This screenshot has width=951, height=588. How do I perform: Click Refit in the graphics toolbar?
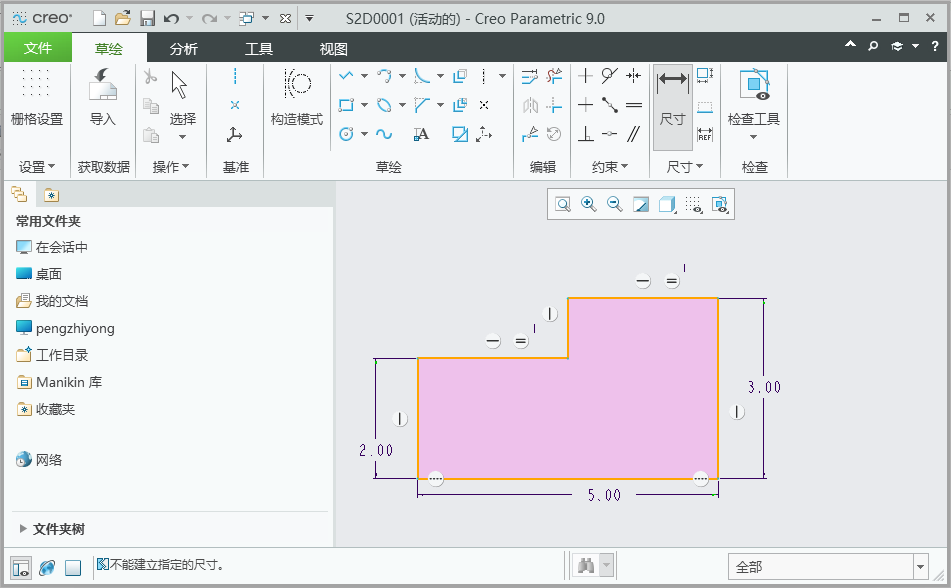(x=563, y=204)
